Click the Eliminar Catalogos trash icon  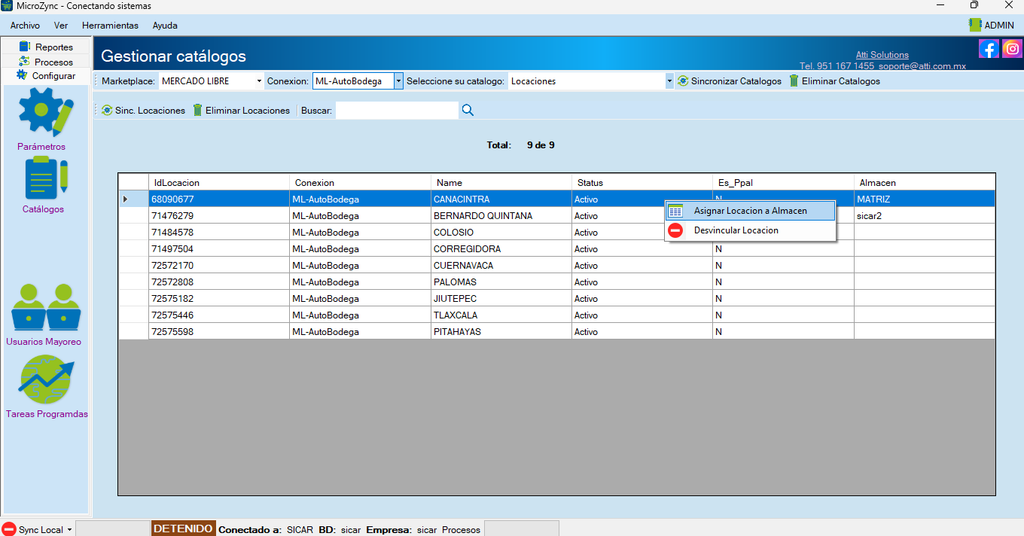pyautogui.click(x=793, y=81)
